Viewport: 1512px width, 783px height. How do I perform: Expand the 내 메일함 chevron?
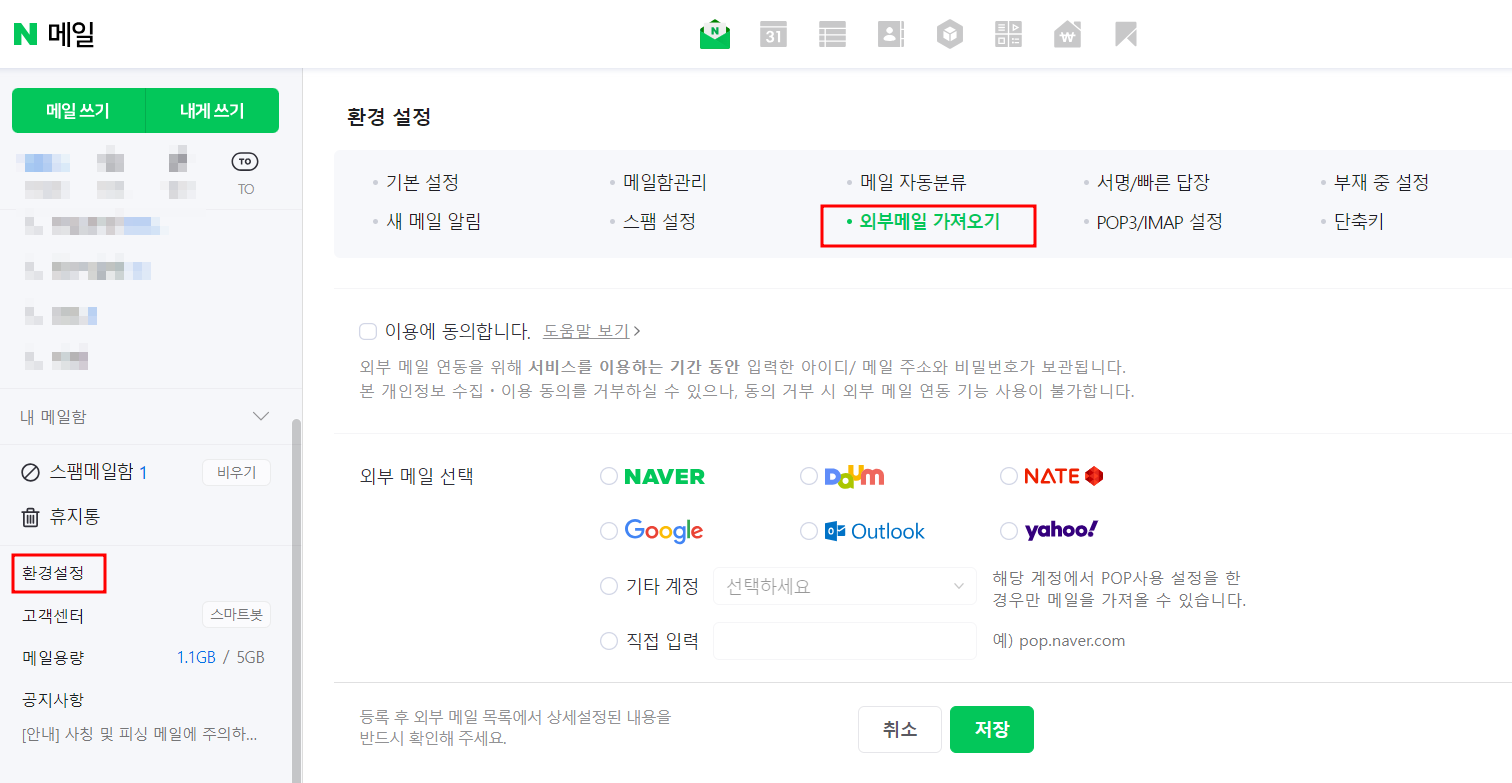(261, 416)
